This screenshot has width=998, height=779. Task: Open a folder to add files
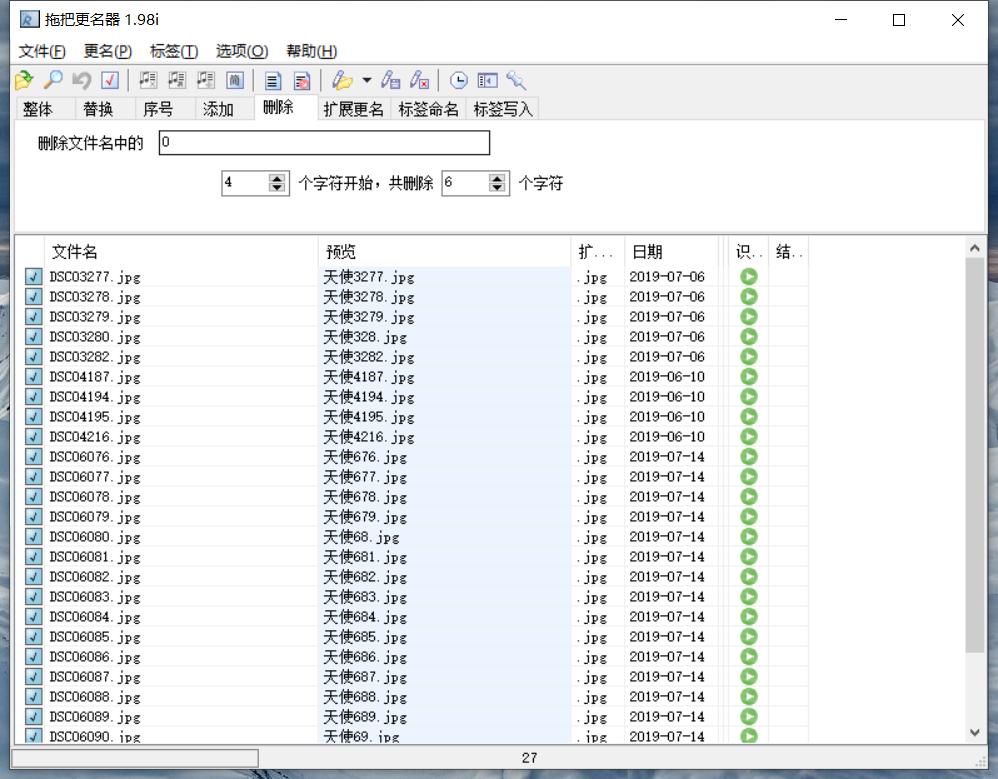tap(22, 80)
